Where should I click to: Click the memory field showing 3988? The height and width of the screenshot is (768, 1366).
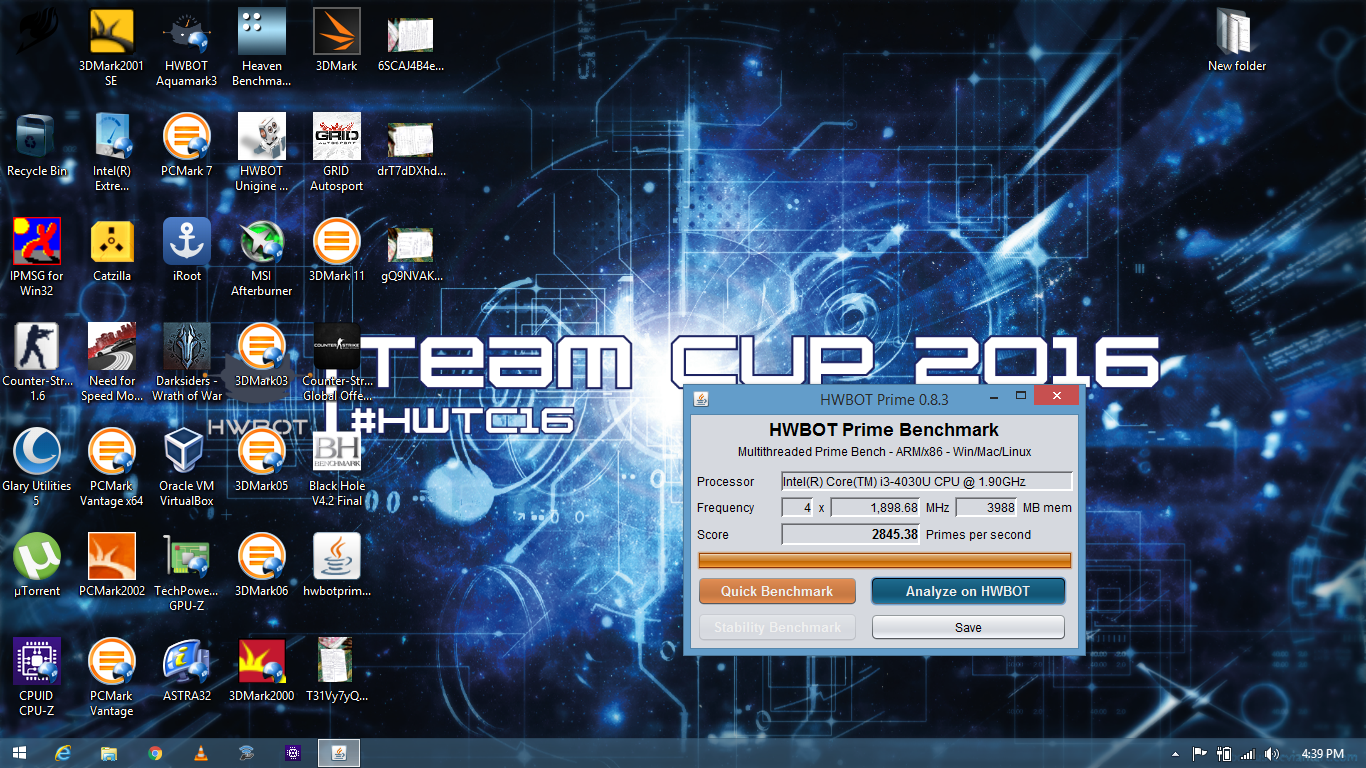986,507
